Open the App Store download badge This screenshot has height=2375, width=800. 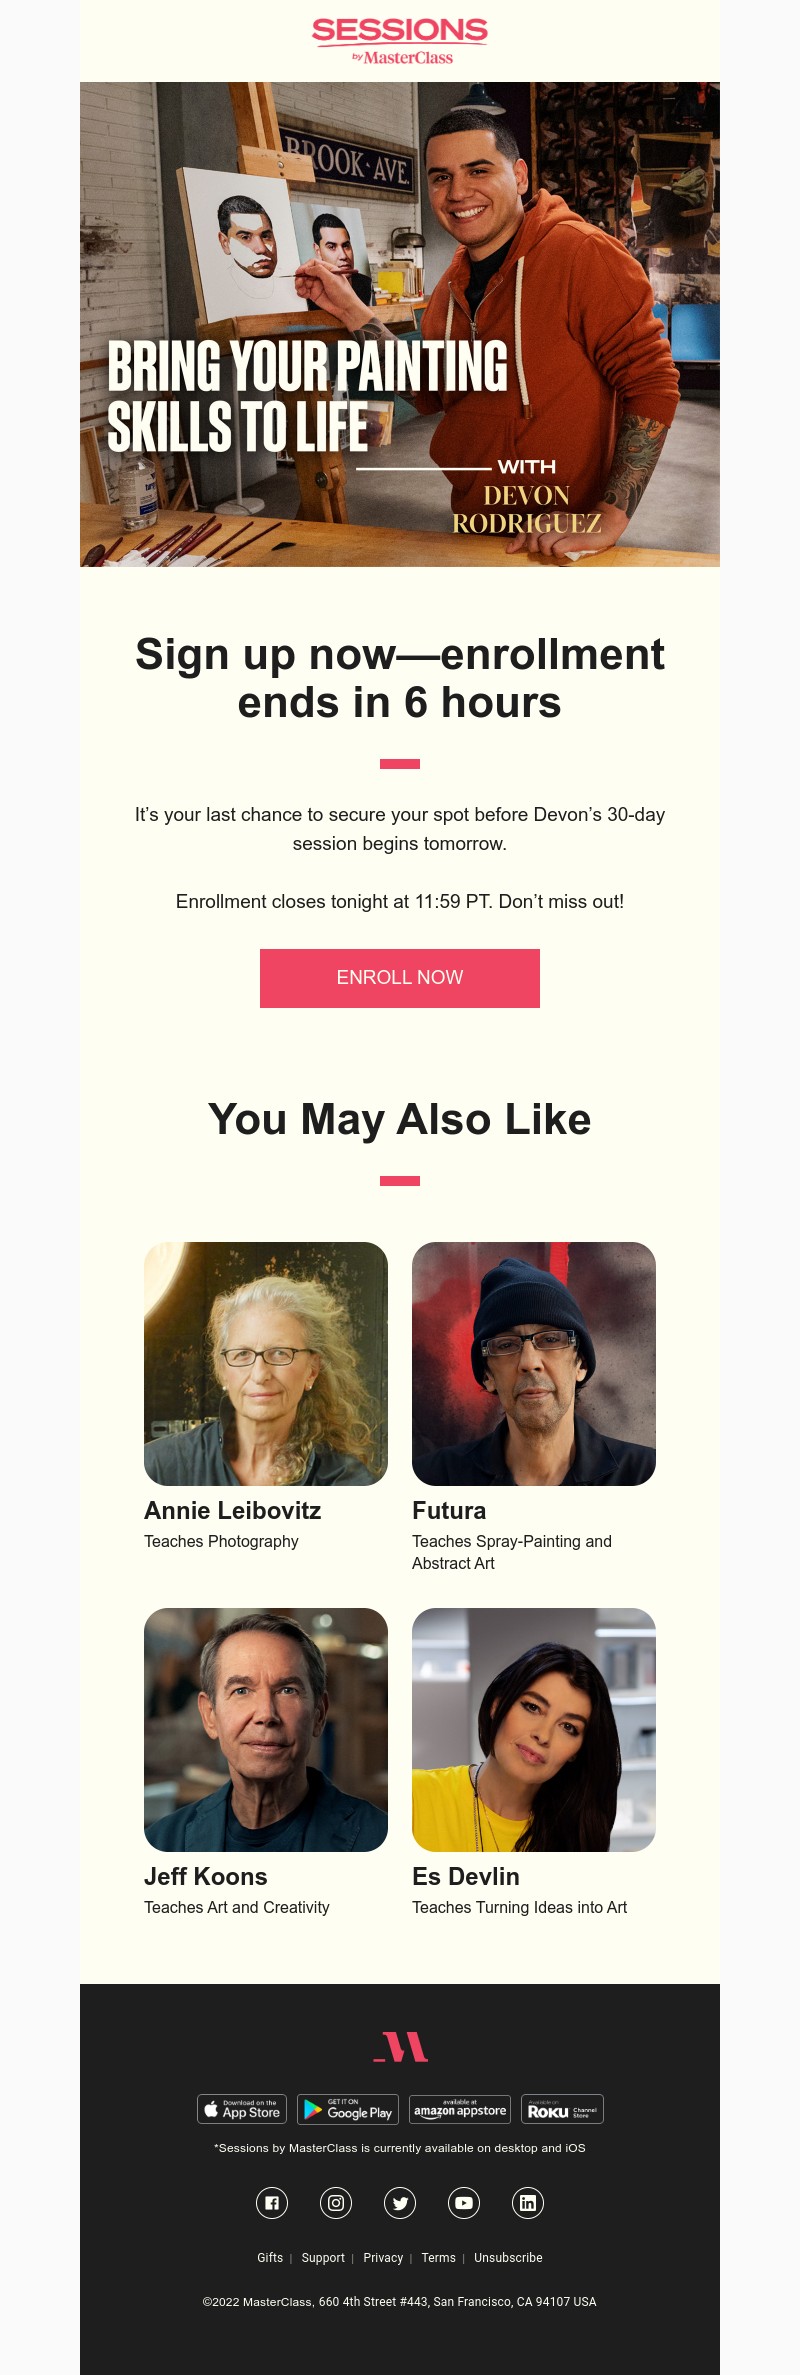tap(242, 2109)
